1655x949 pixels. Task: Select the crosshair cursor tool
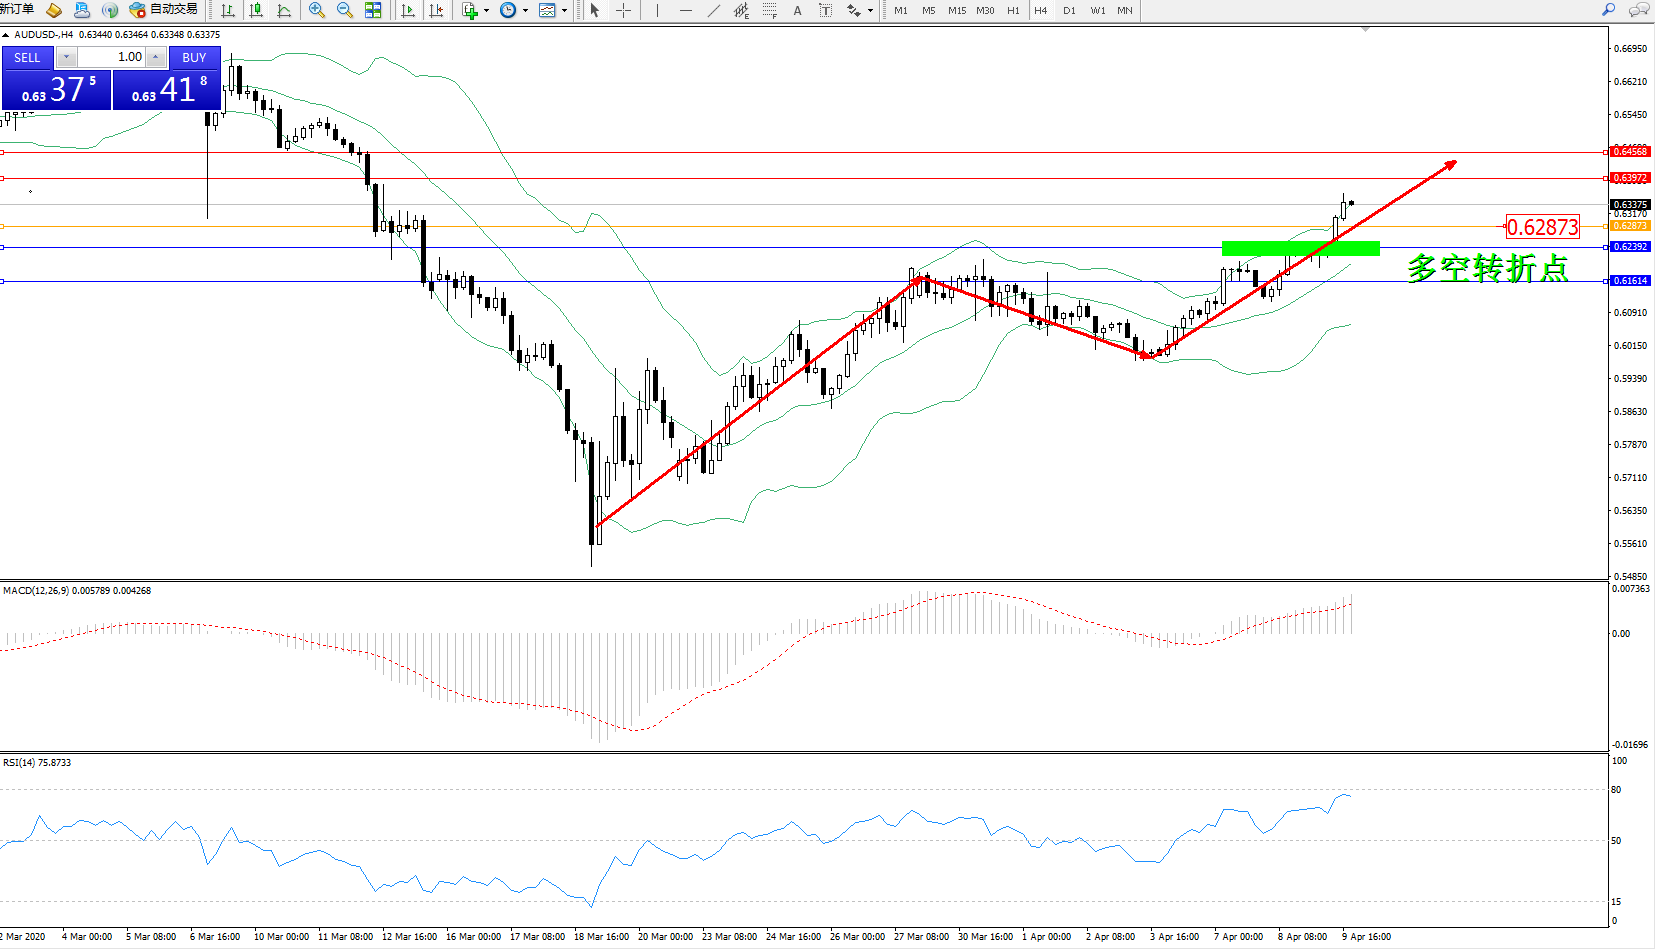pos(623,10)
